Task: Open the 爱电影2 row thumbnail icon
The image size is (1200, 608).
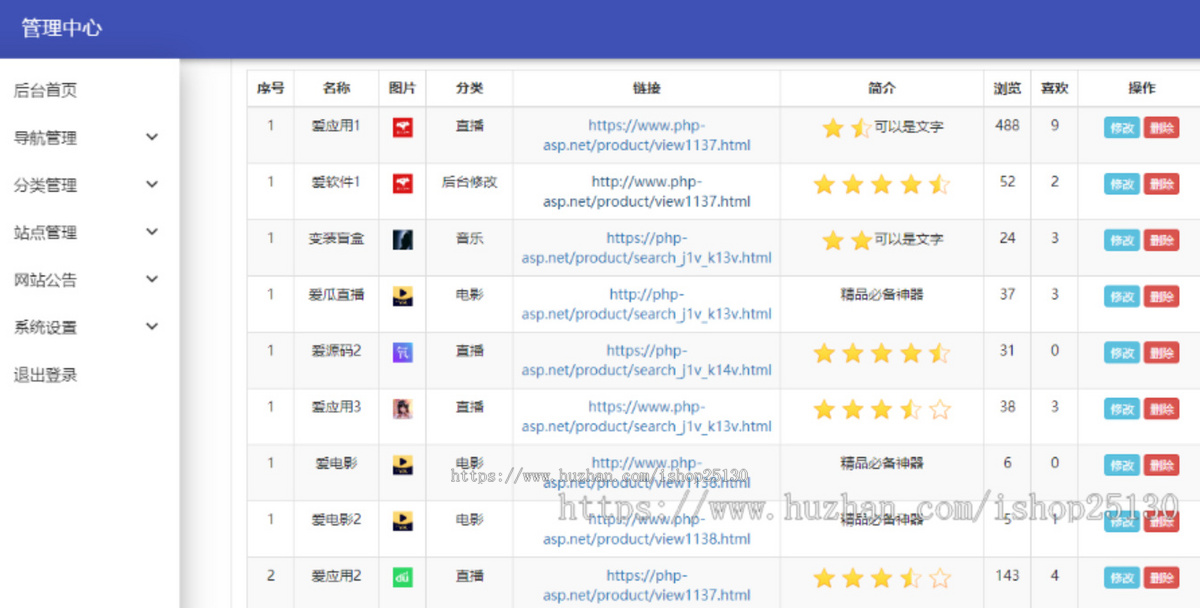Action: tap(403, 521)
